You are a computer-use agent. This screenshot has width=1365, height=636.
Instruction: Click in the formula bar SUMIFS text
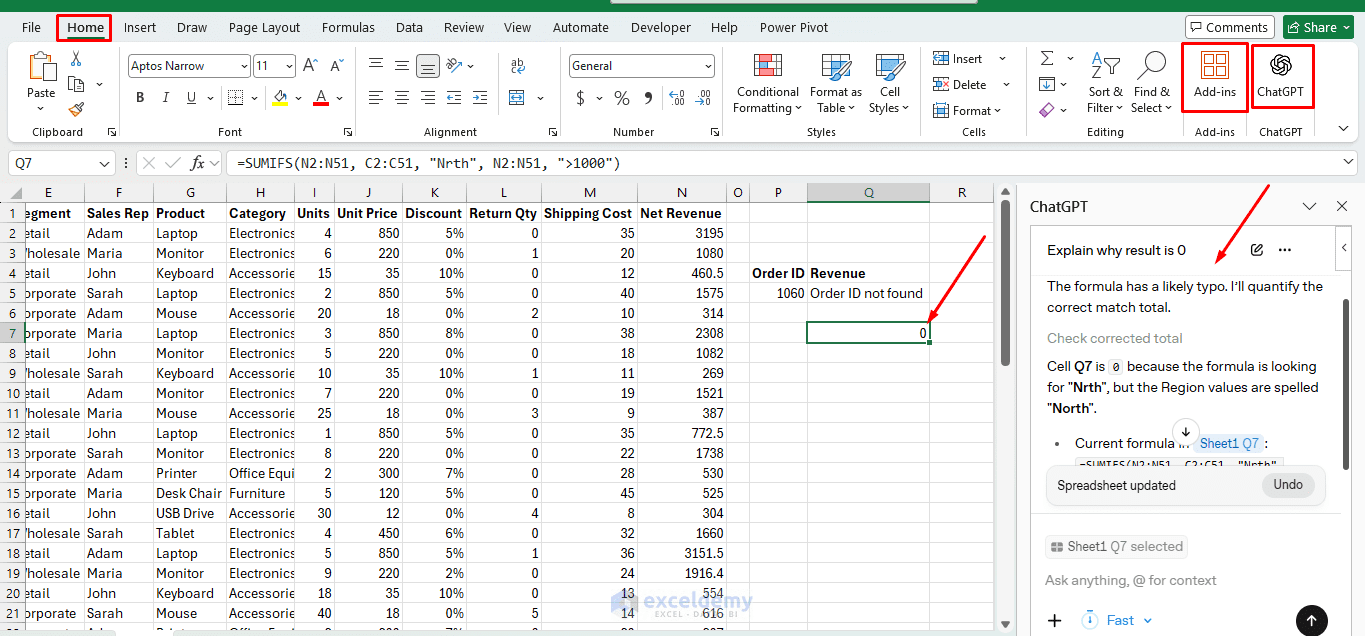[429, 163]
